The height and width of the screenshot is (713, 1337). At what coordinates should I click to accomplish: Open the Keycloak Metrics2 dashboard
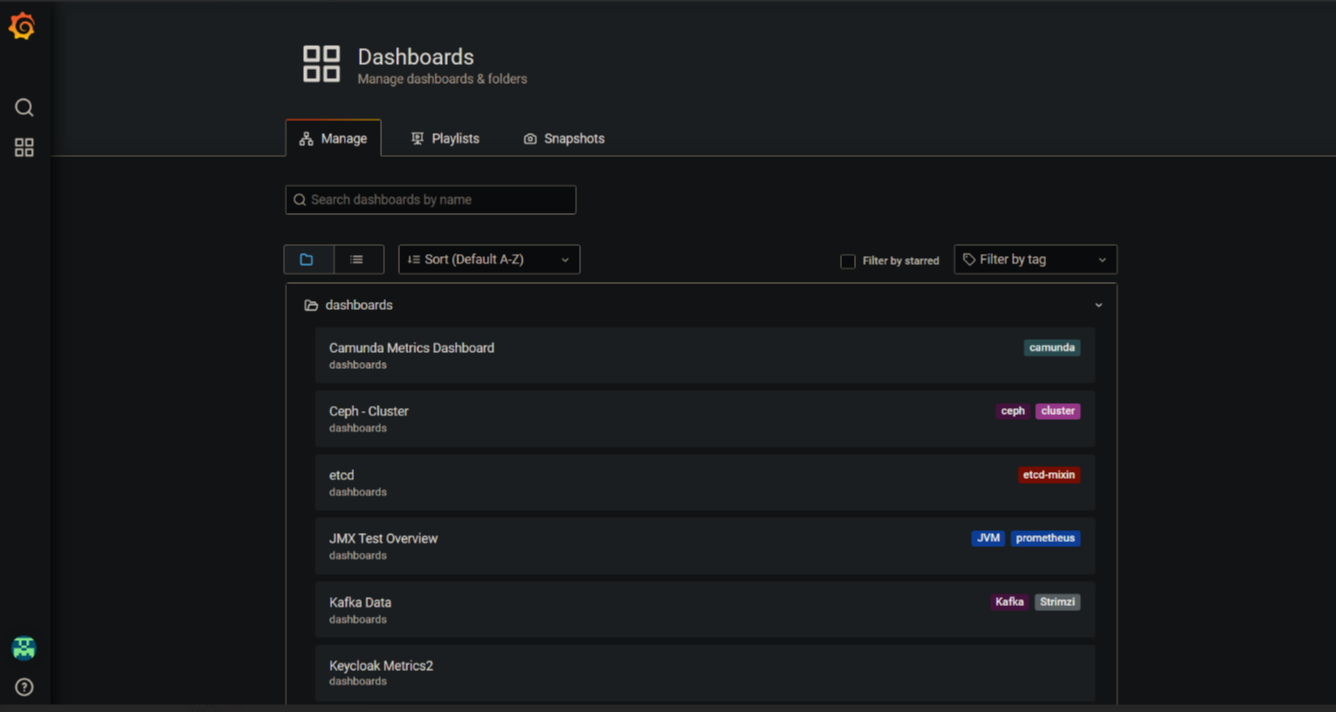point(705,673)
